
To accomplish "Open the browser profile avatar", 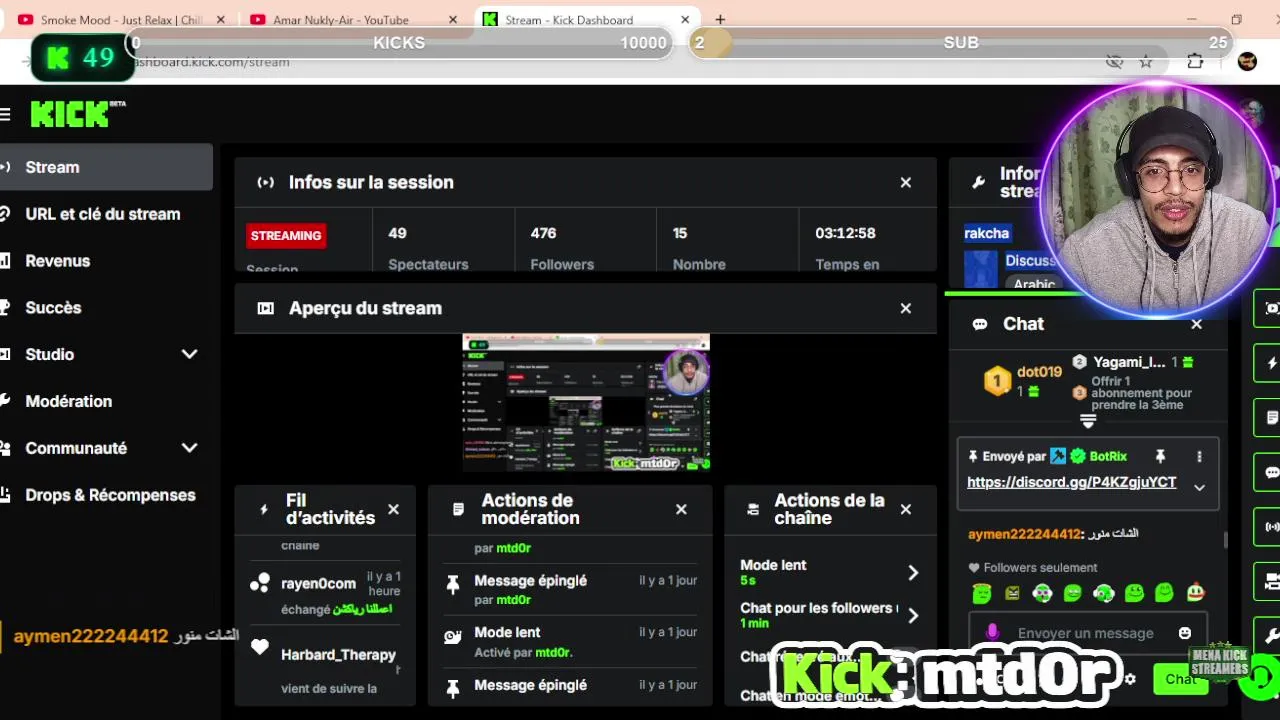I will (1247, 62).
